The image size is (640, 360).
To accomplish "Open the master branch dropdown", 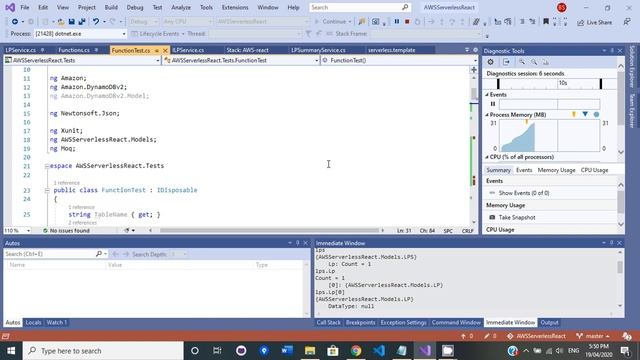I will click(x=593, y=336).
